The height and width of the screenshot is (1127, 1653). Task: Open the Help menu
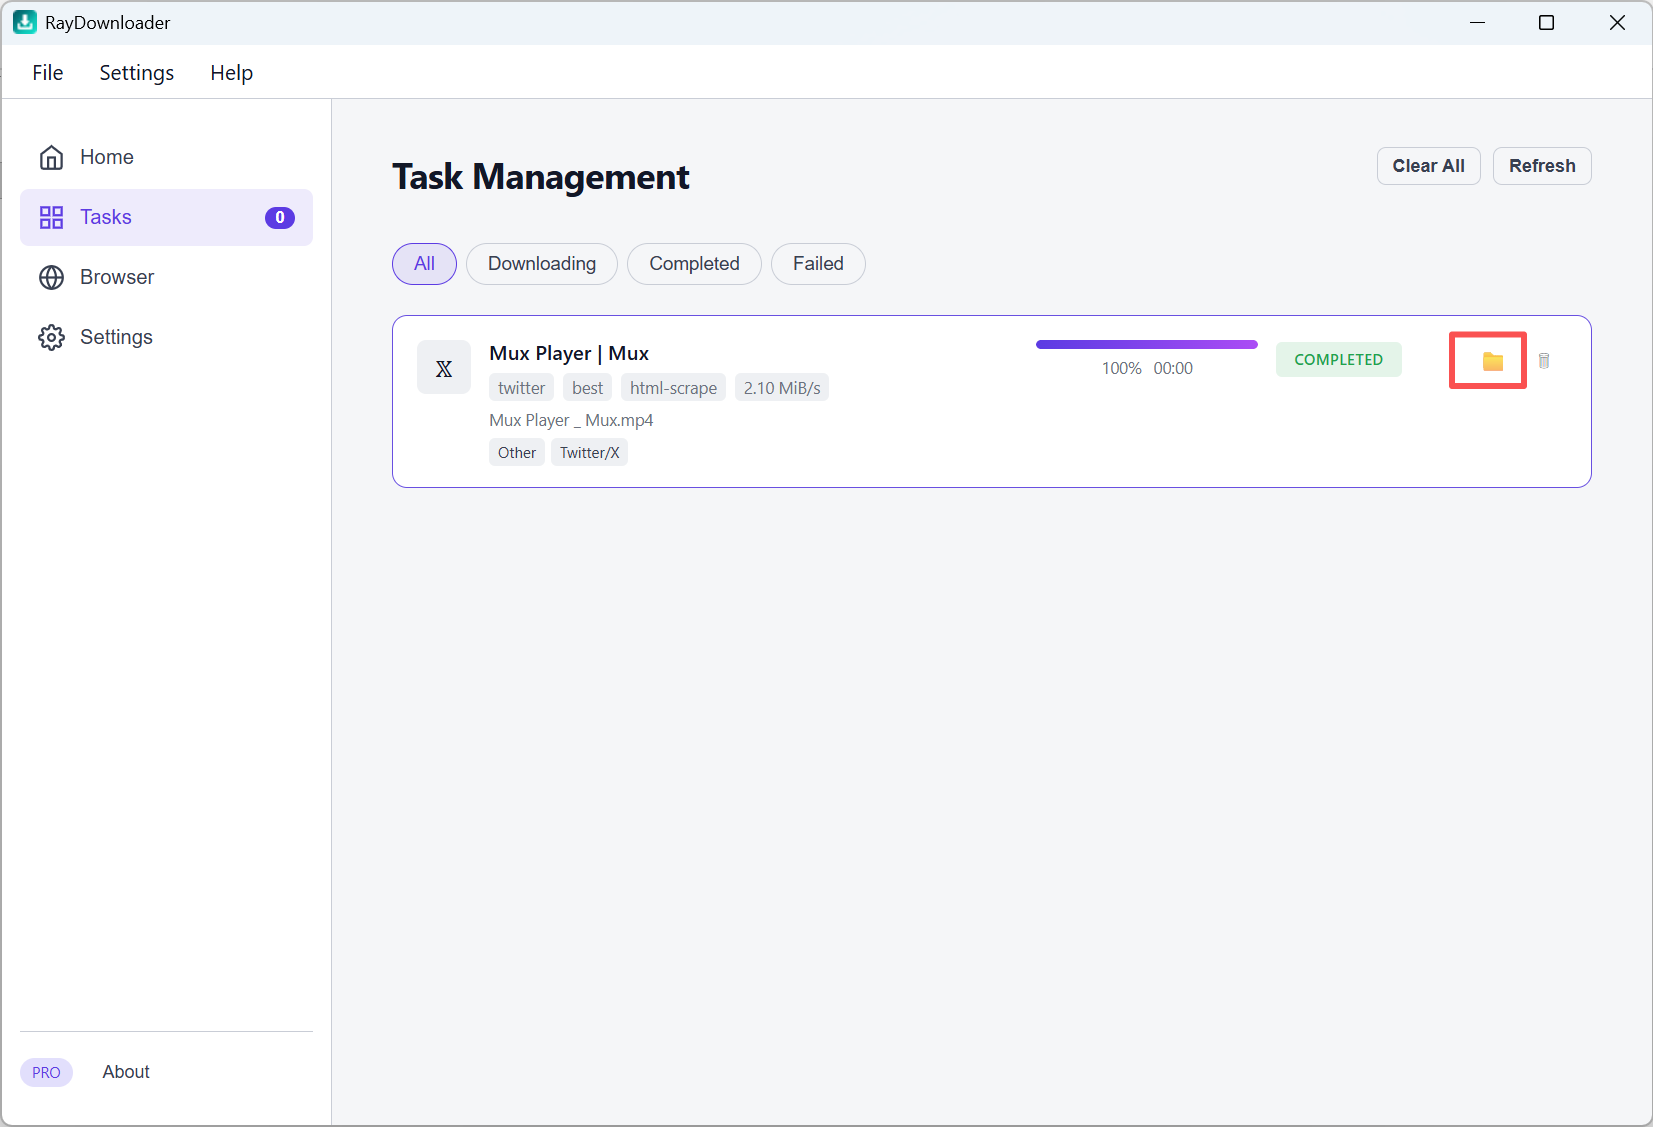click(x=232, y=73)
